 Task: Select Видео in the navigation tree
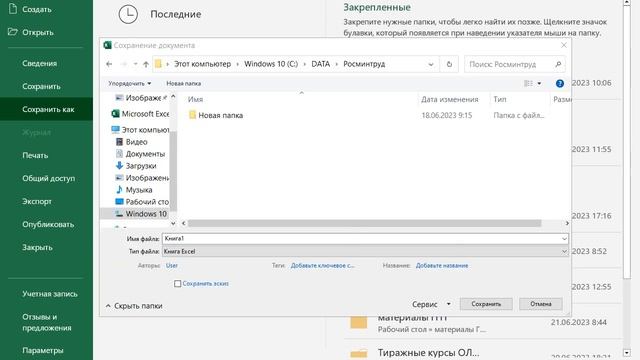[131, 142]
